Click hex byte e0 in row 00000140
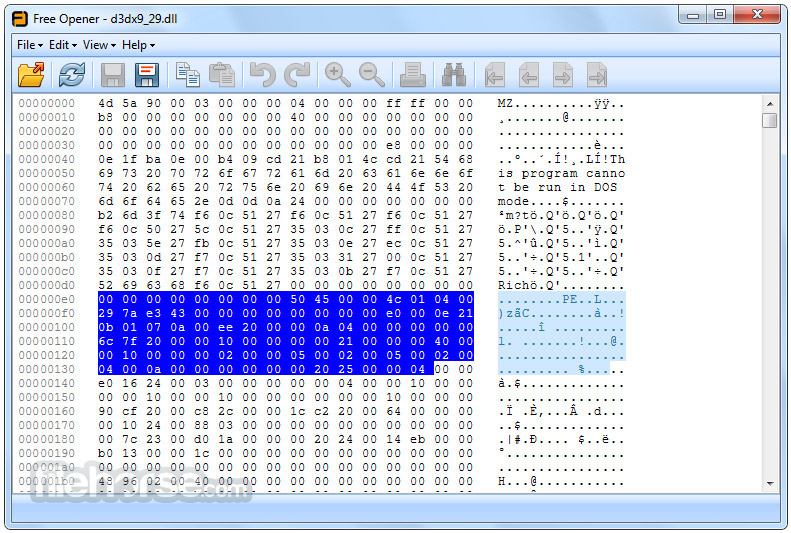The height and width of the screenshot is (533, 791). point(105,383)
